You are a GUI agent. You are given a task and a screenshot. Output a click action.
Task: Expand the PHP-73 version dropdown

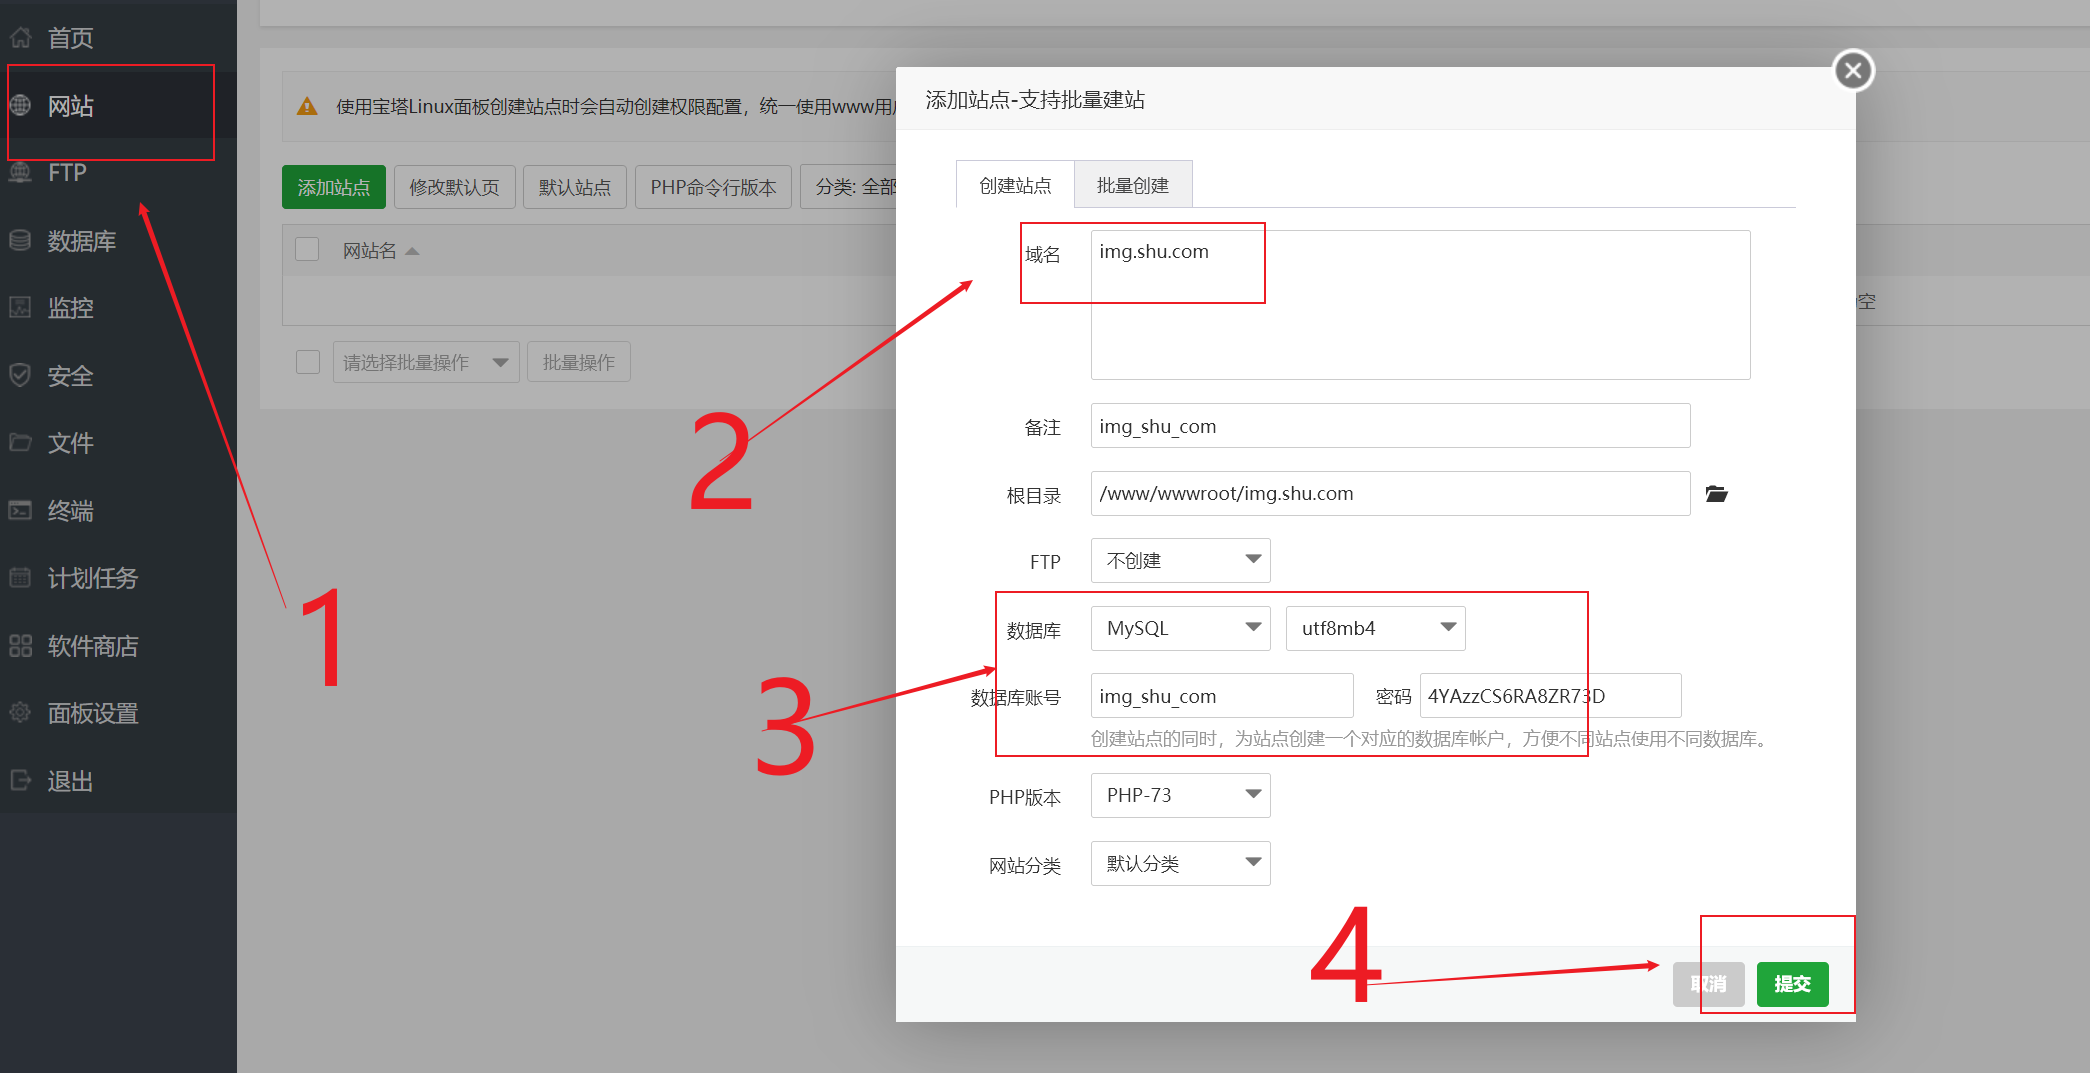tap(1181, 795)
